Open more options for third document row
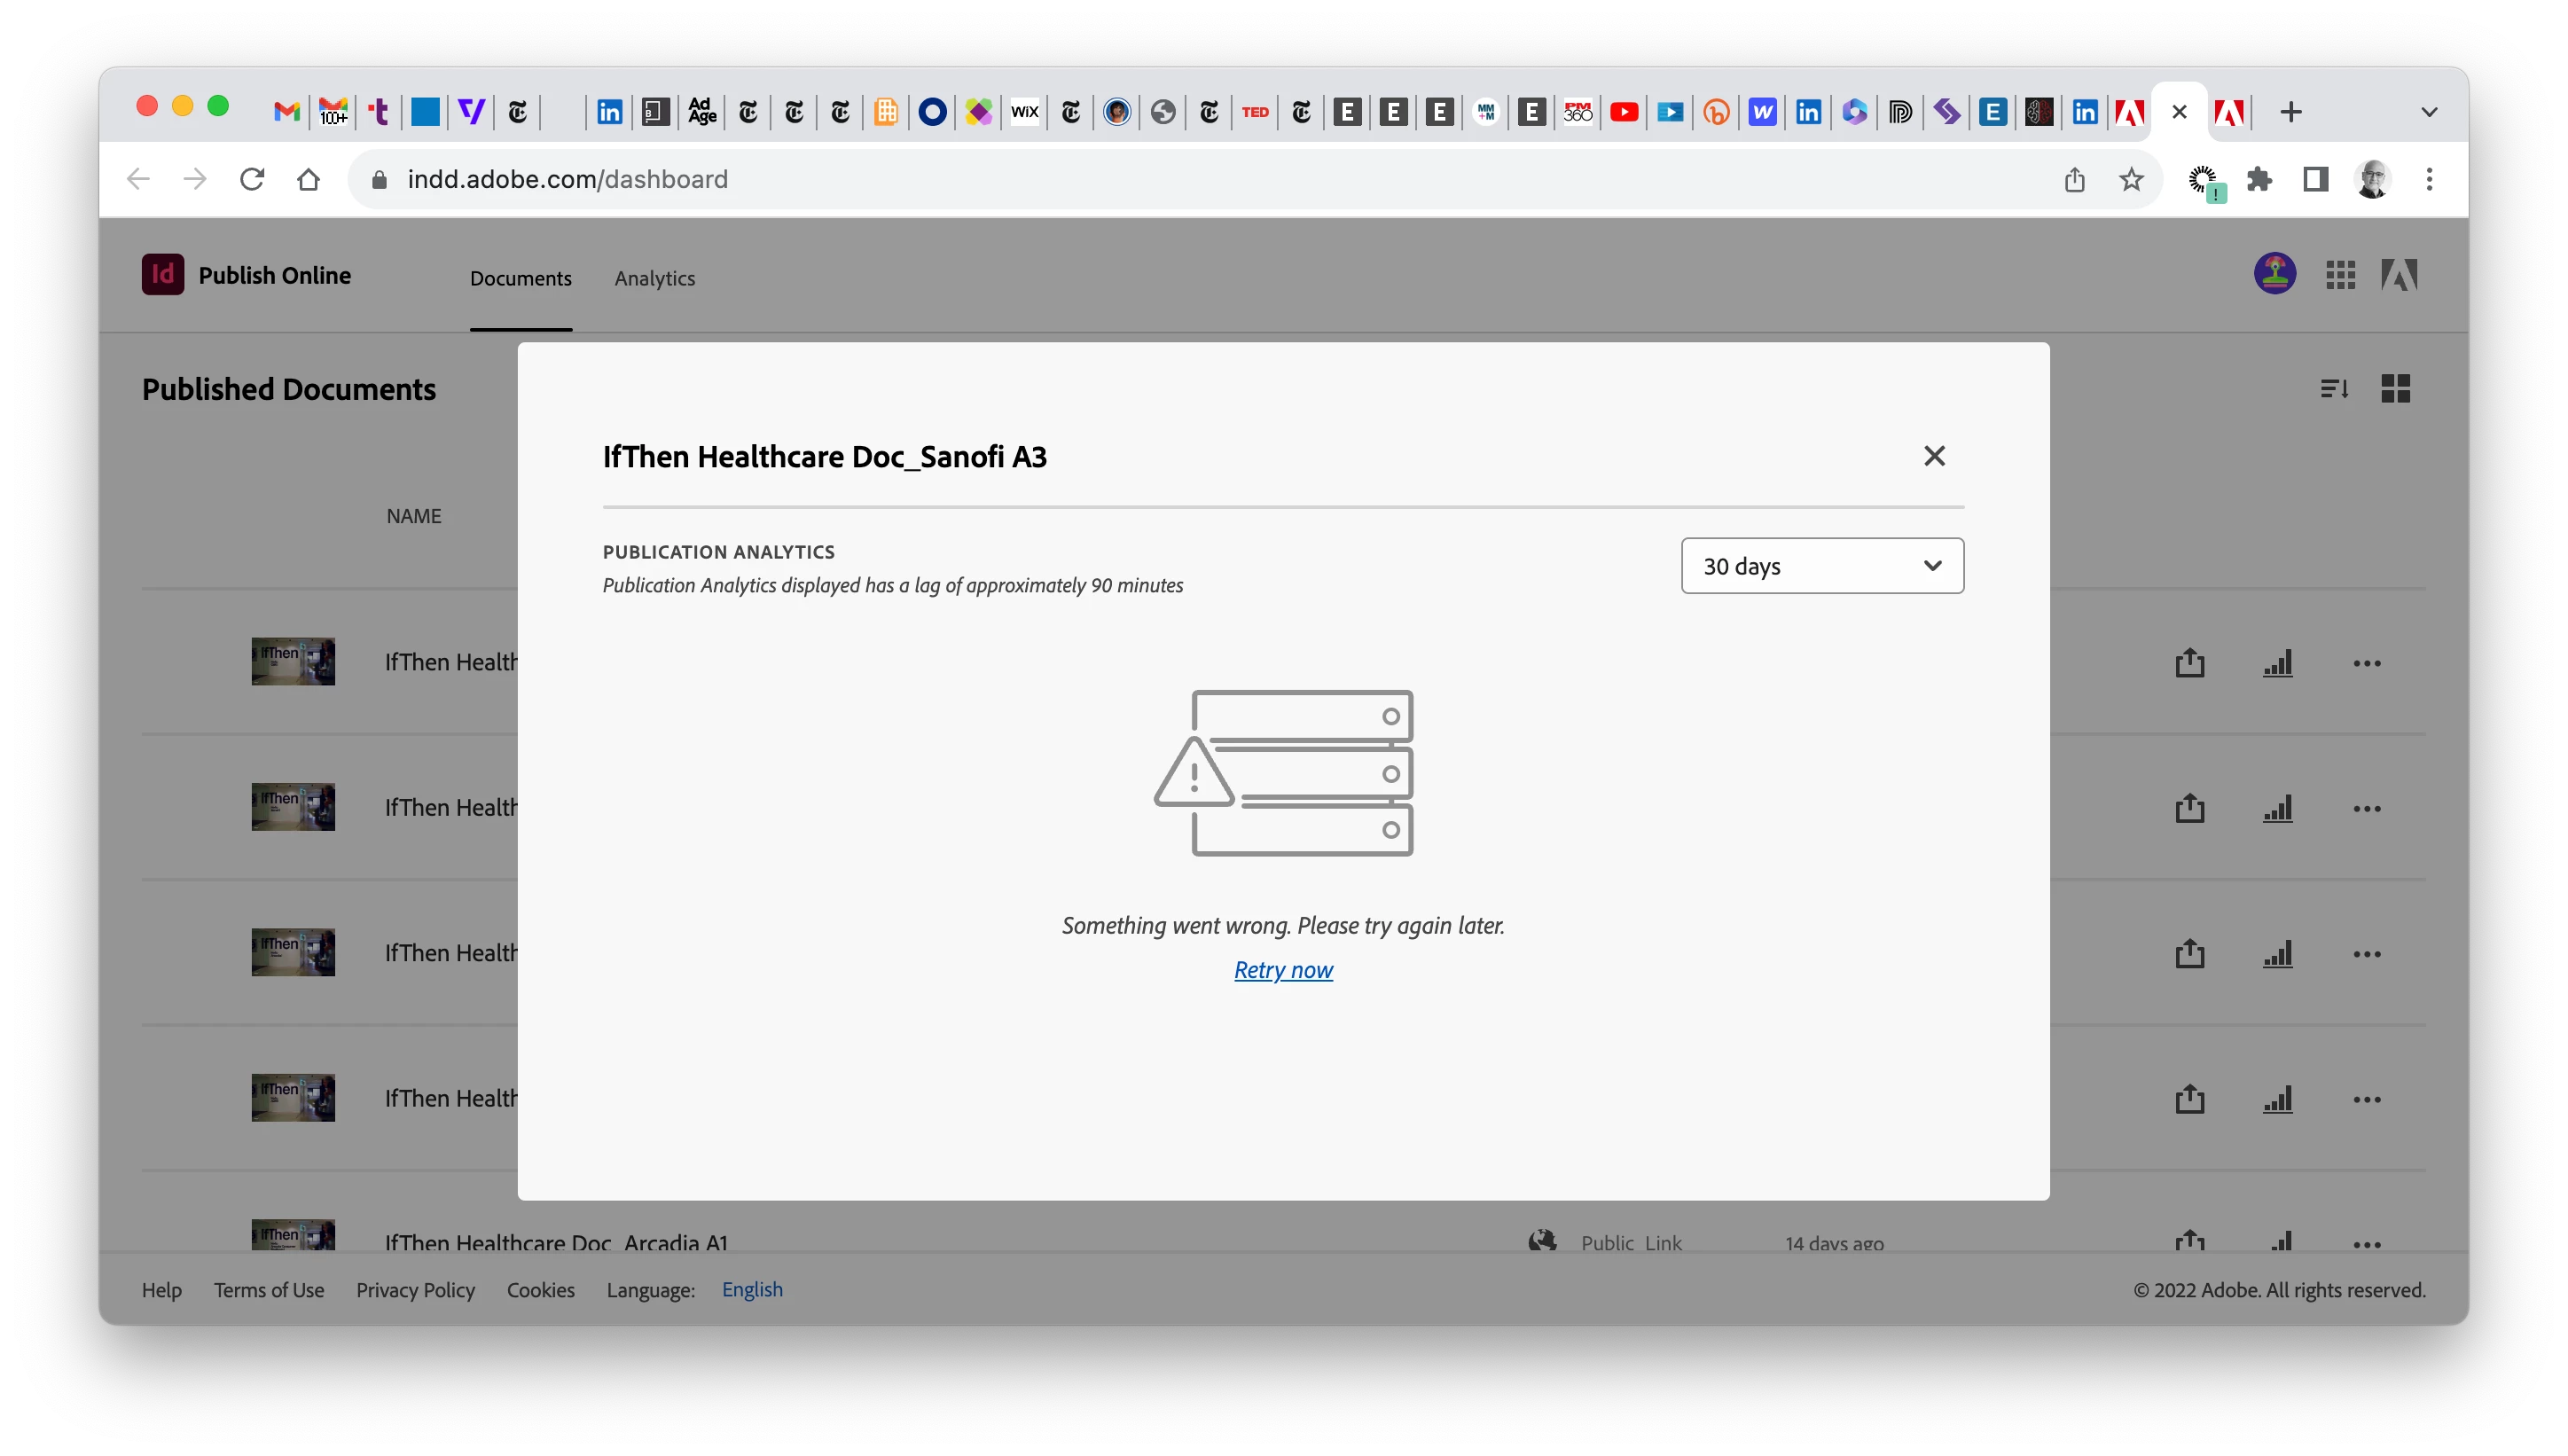 point(2366,954)
